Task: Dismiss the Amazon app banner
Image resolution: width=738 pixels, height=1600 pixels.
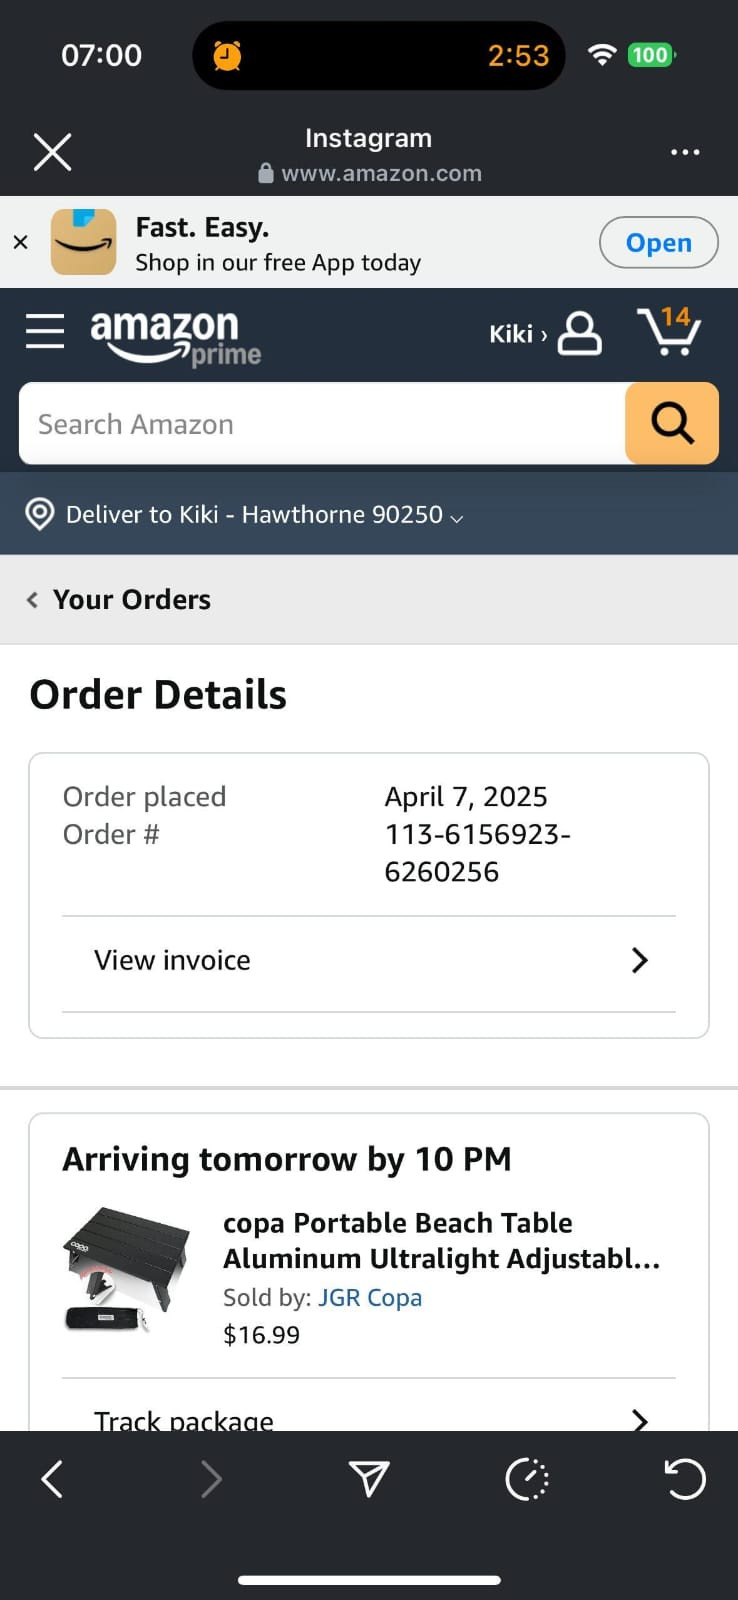Action: tap(20, 242)
